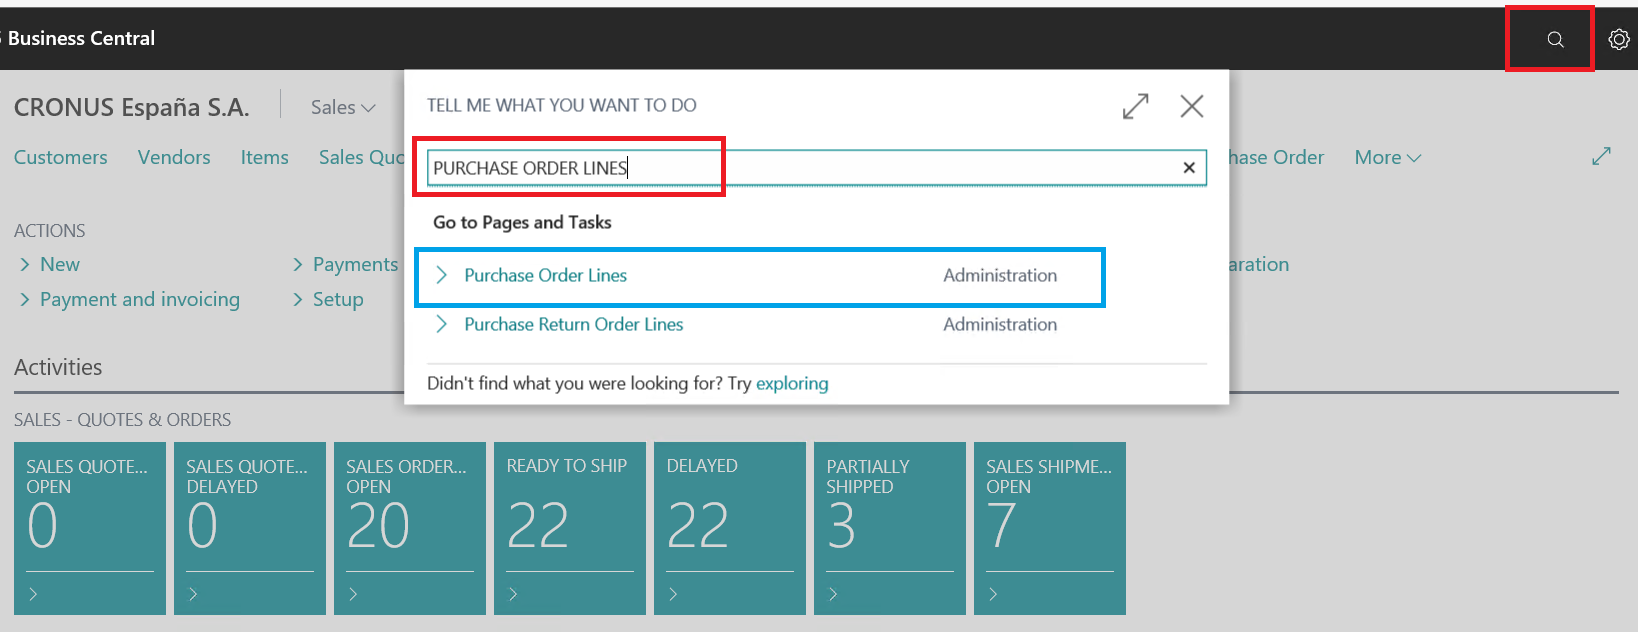Expand the Payments actions group
Image resolution: width=1638 pixels, height=632 pixels.
(345, 264)
